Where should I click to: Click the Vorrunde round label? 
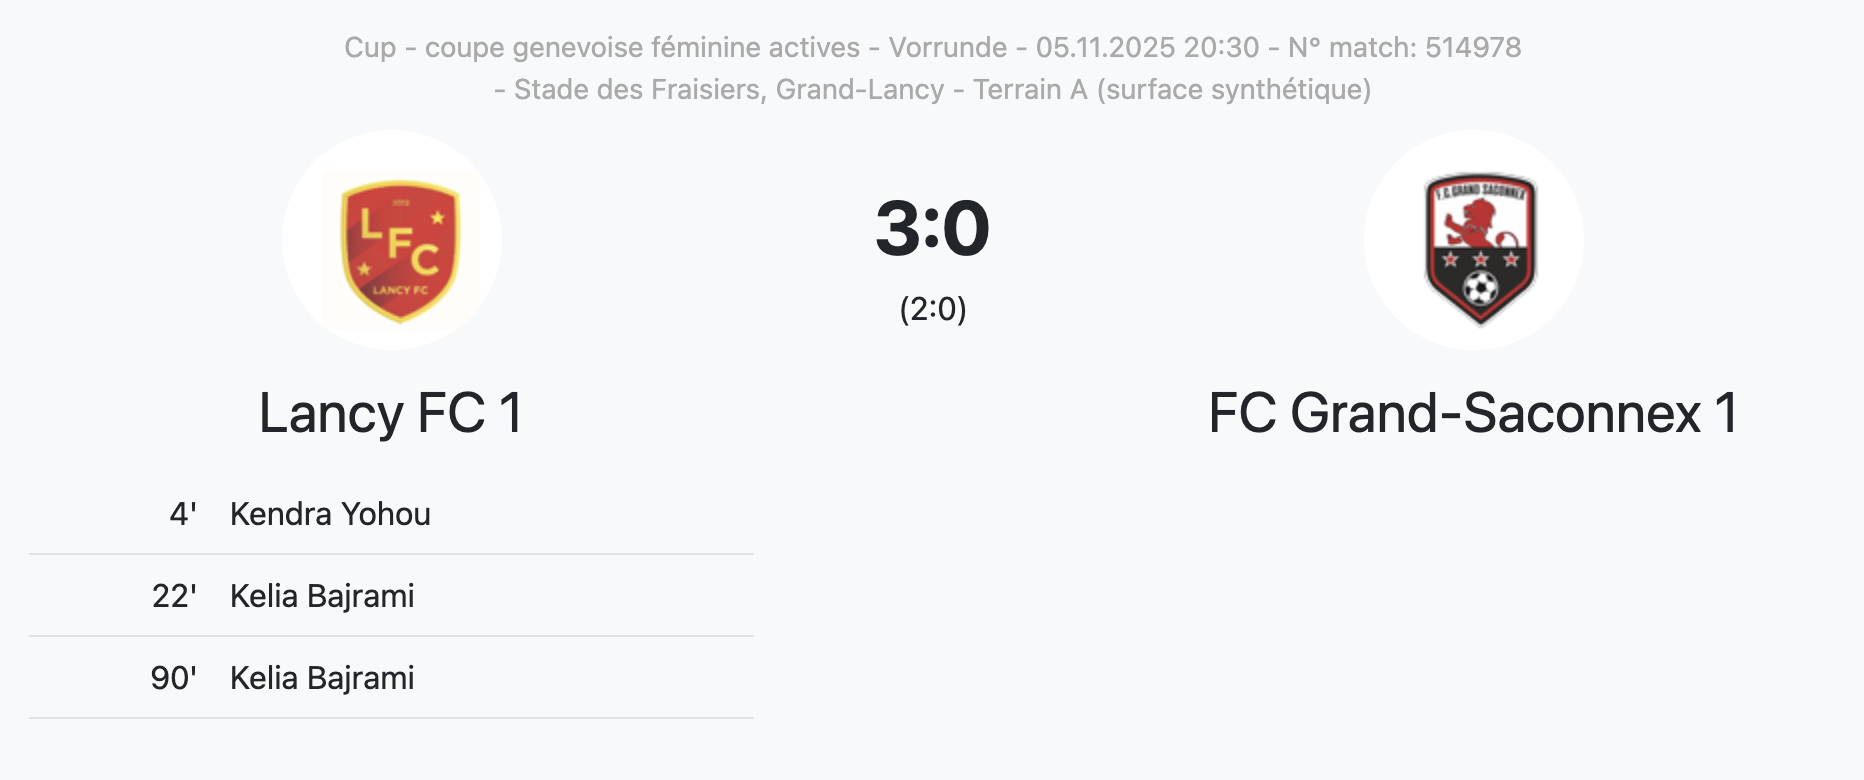click(948, 47)
